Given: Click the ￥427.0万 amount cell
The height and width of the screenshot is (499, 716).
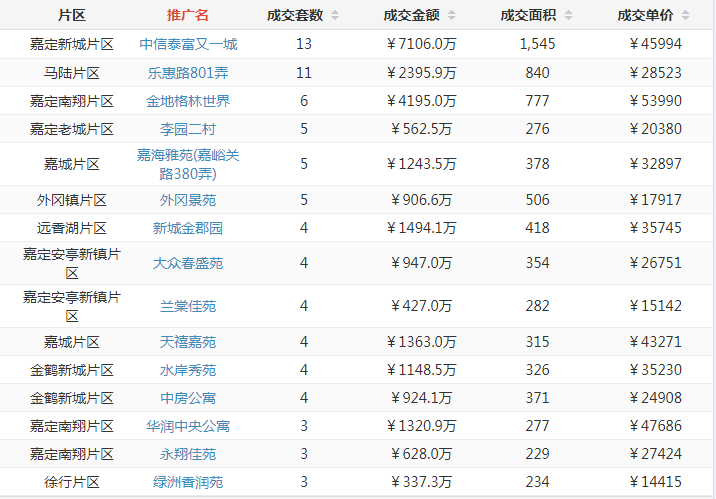Looking at the screenshot, I should 421,305.
